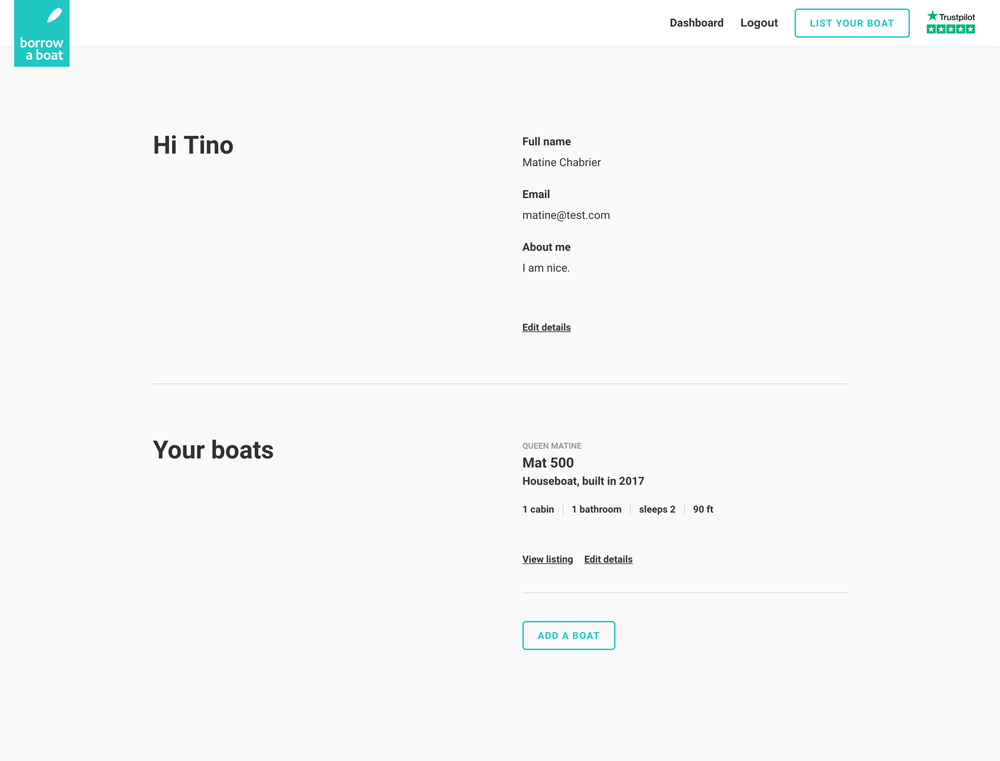Click the "sleeps 2" boat detail

(x=657, y=510)
